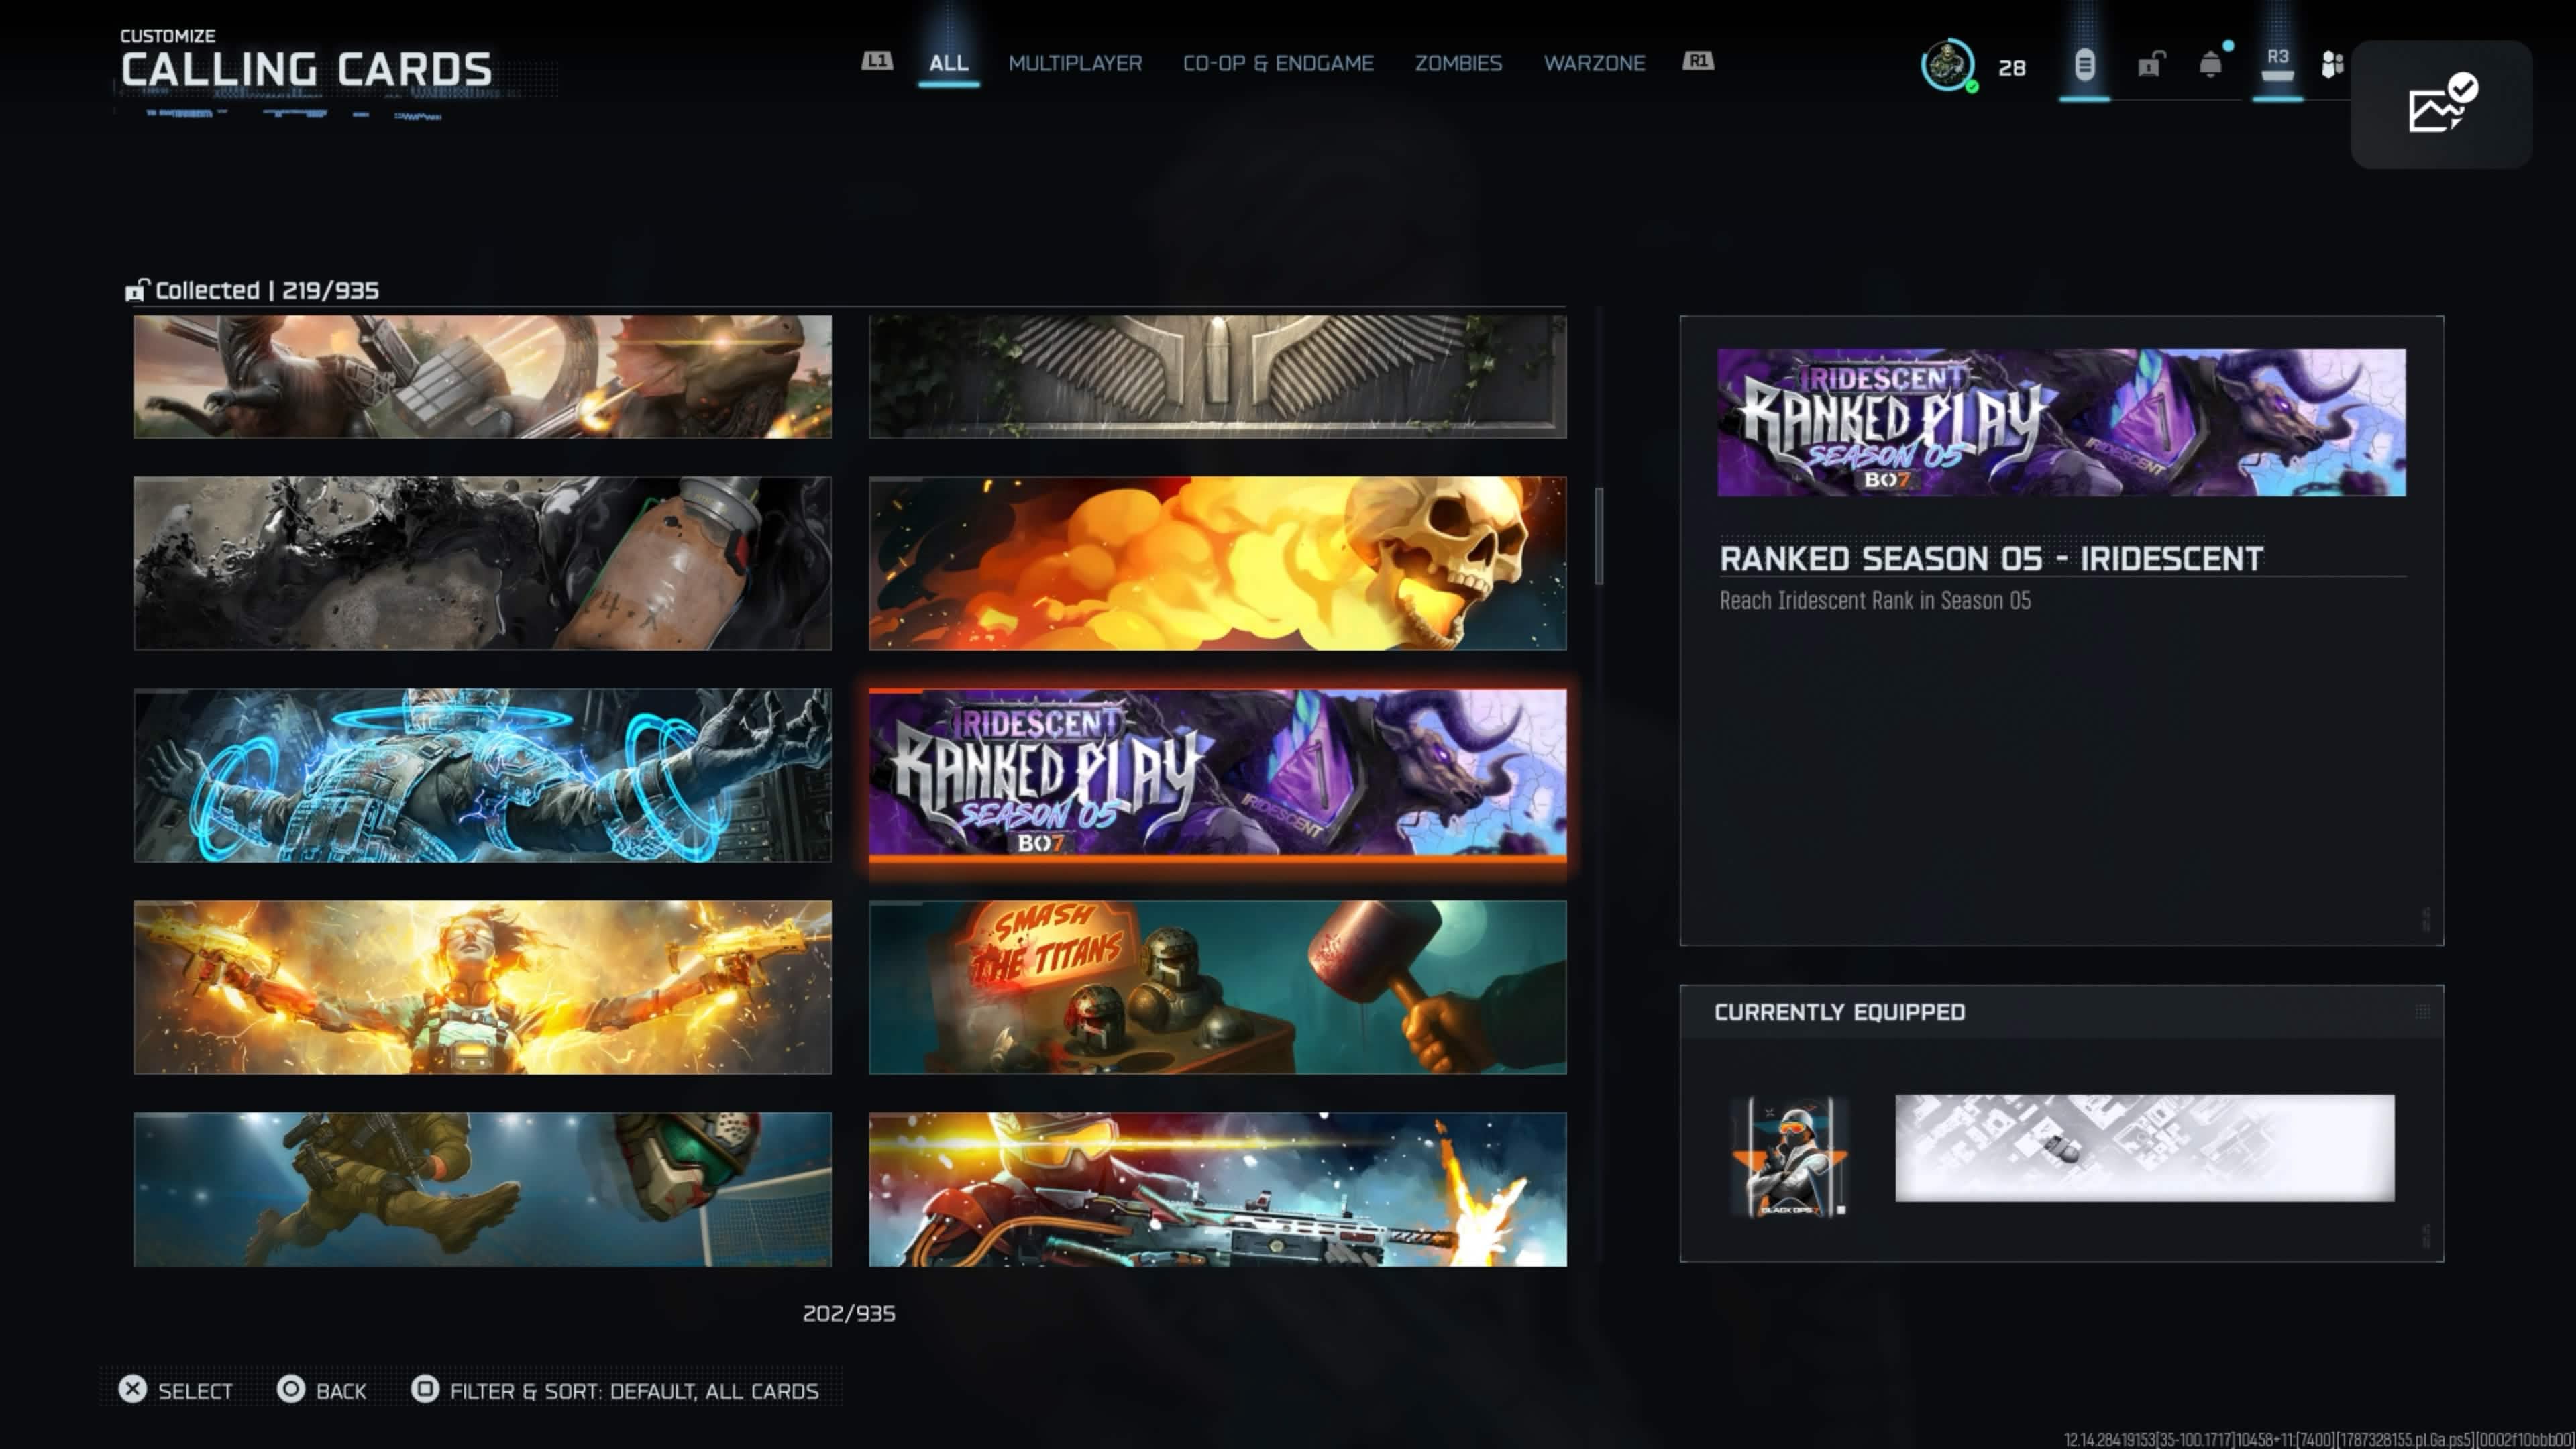The width and height of the screenshot is (2576, 1449).
Task: Switch to the ALL tab
Action: (948, 63)
